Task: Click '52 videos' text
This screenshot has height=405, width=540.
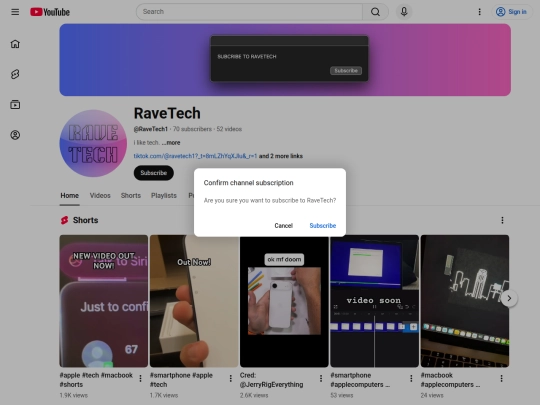Action: click(x=229, y=129)
